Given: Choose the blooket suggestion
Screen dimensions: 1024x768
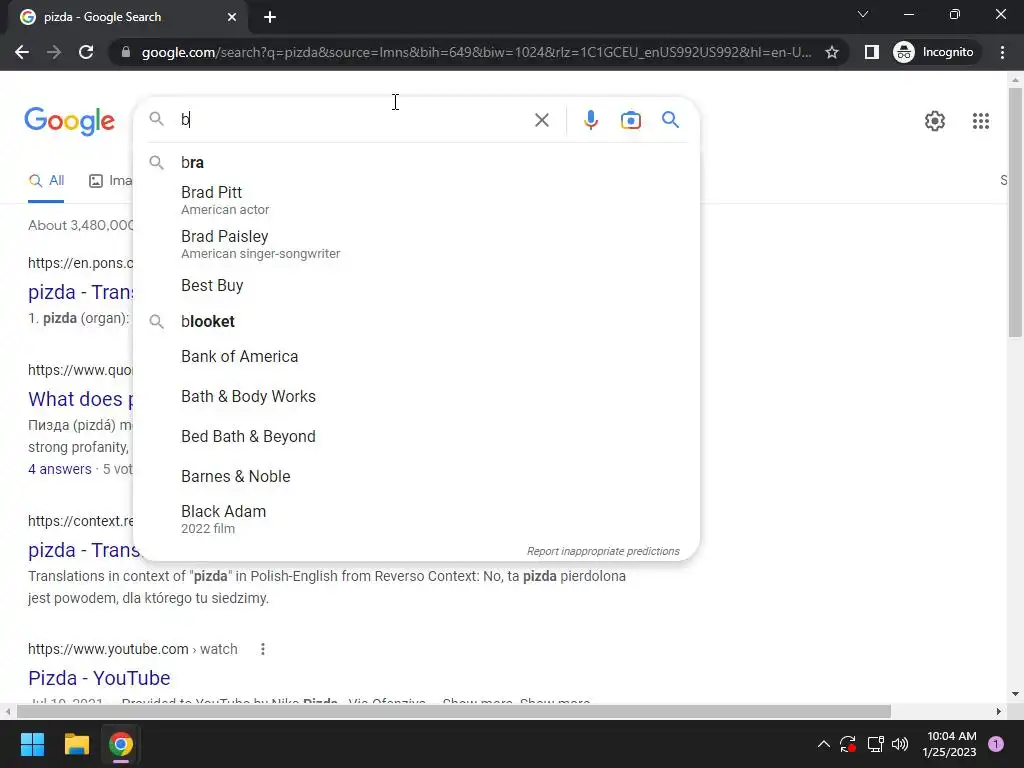Looking at the screenshot, I should pos(416,321).
